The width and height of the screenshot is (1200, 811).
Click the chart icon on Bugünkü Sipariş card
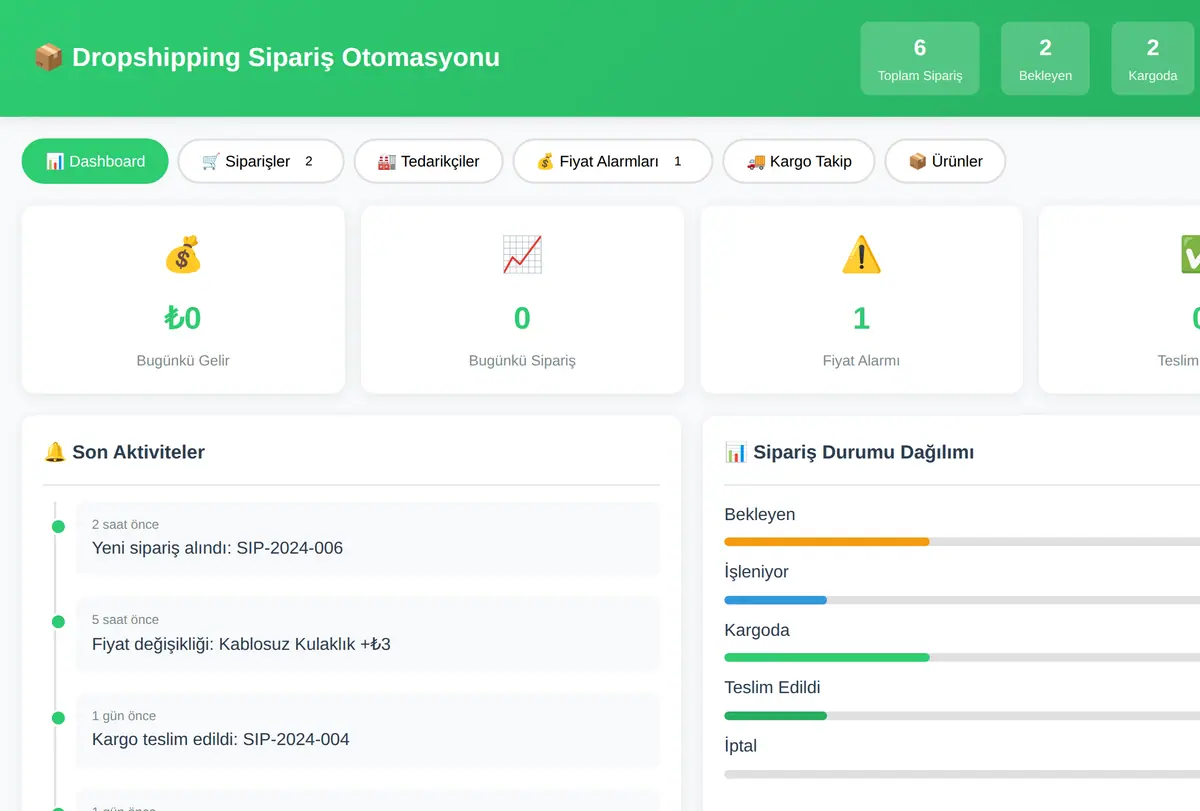[522, 255]
